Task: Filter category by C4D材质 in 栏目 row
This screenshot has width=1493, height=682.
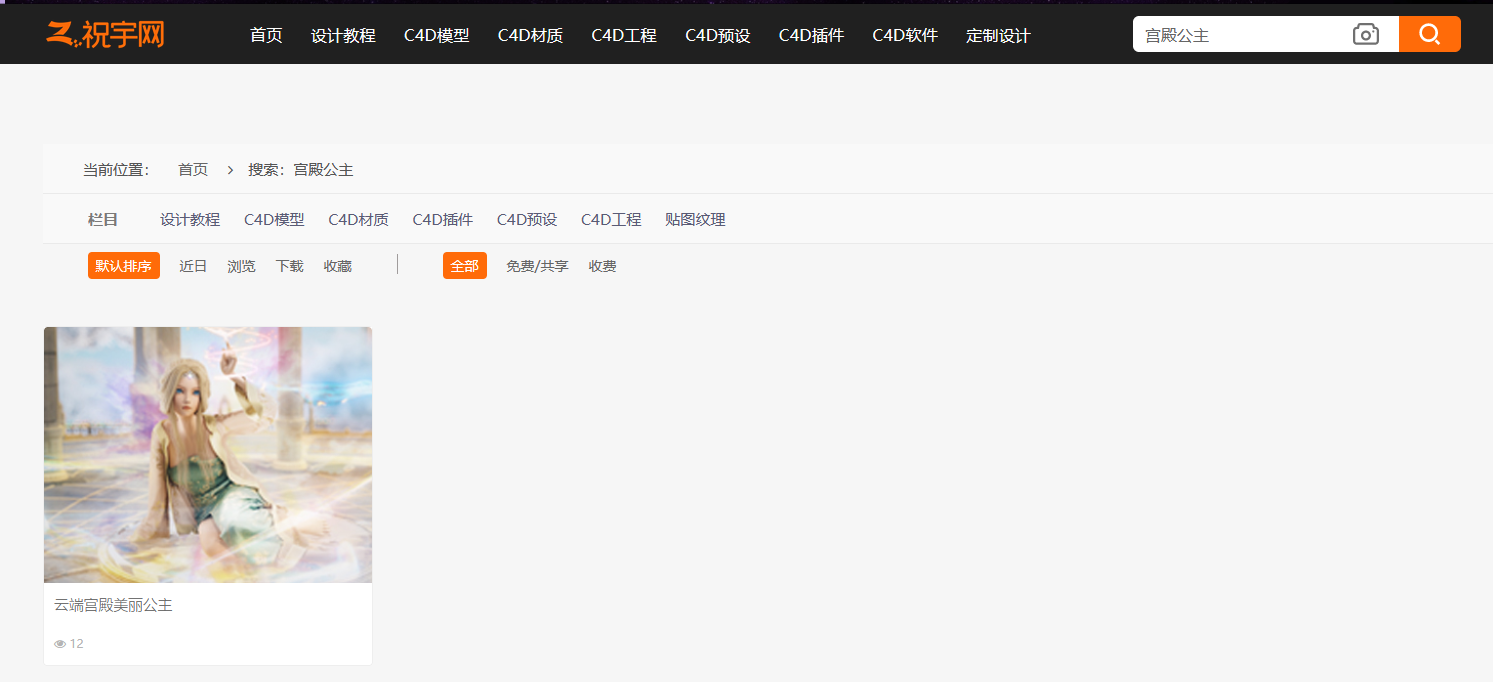Action: (358, 220)
